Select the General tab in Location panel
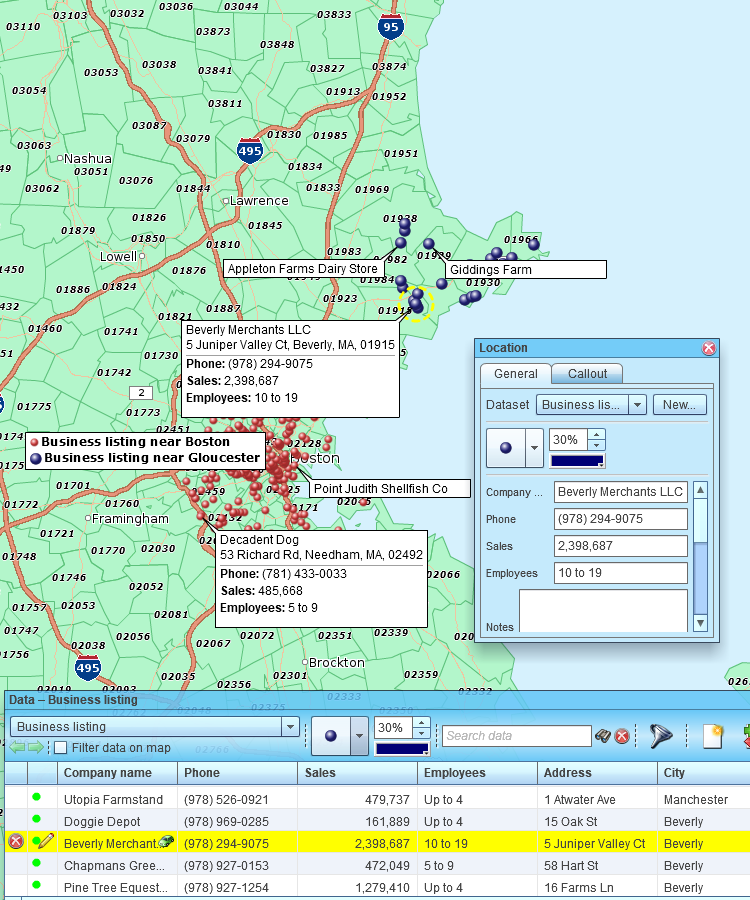This screenshot has width=750, height=900. coord(515,373)
